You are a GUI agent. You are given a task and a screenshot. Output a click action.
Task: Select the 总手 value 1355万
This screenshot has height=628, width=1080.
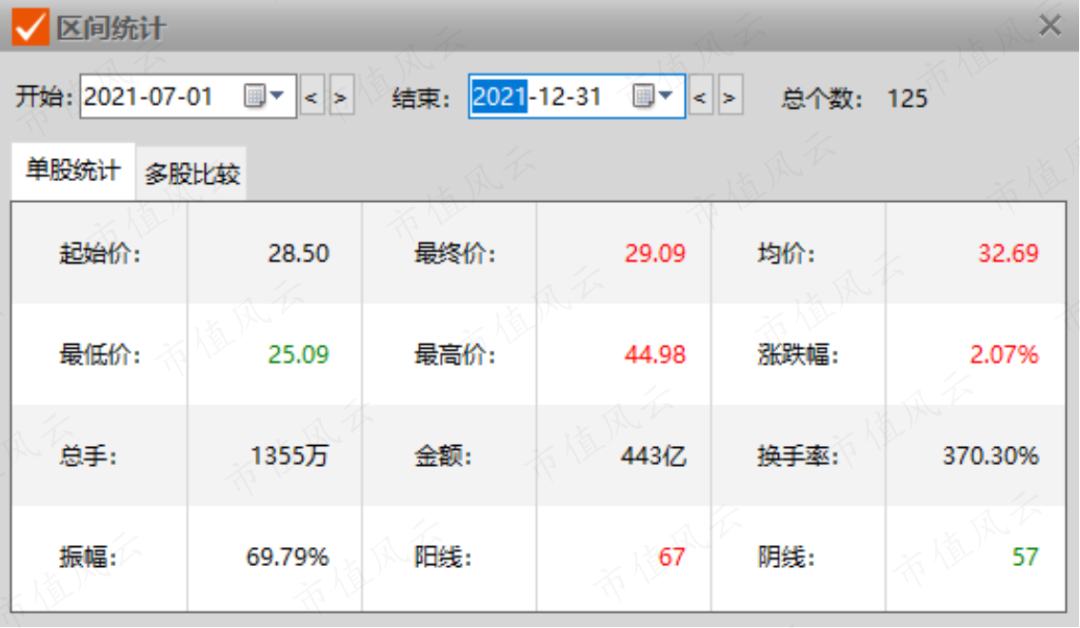point(289,456)
